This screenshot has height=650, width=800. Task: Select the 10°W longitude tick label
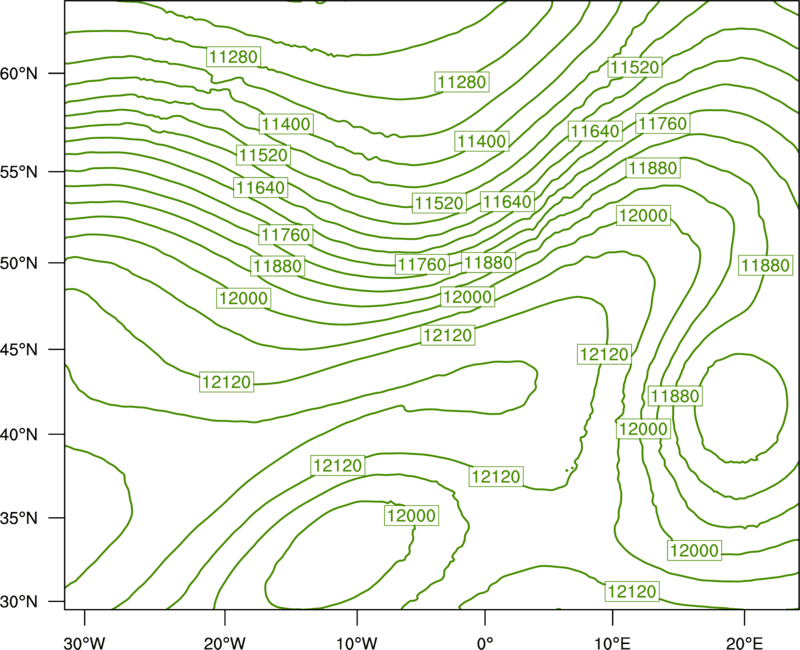point(357,643)
